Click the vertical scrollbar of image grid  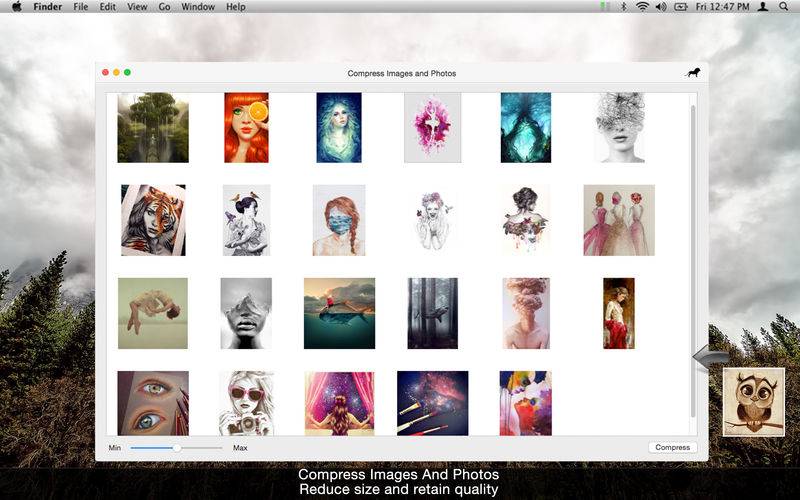tap(693, 260)
